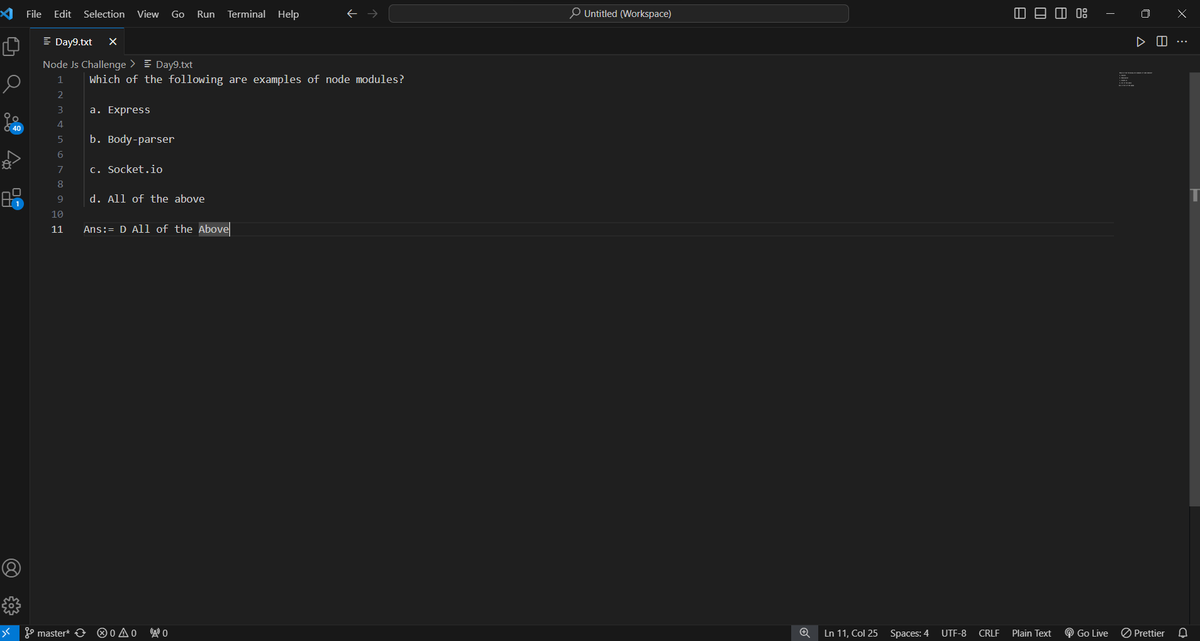
Task: Click the "Ans:= D All of the Above" line
Action: tap(157, 229)
